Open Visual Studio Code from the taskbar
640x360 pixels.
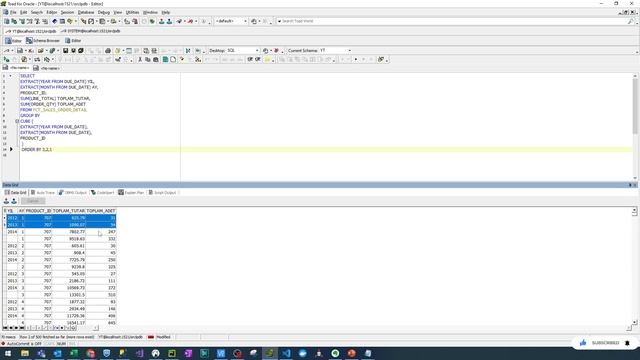[286, 353]
